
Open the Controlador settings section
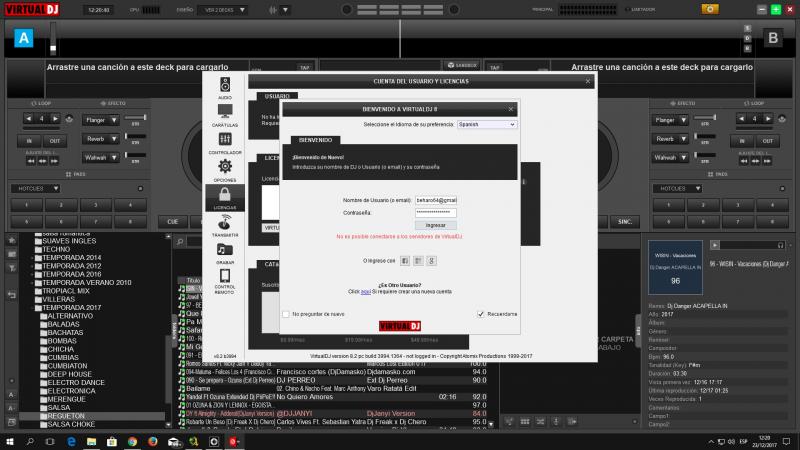tap(225, 143)
